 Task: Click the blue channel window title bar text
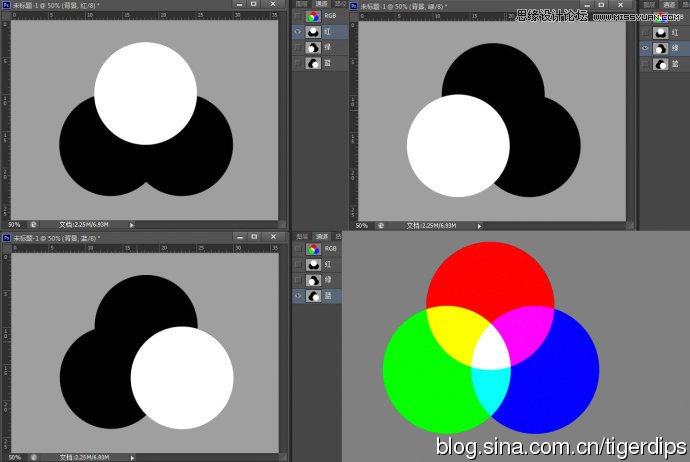(56, 238)
